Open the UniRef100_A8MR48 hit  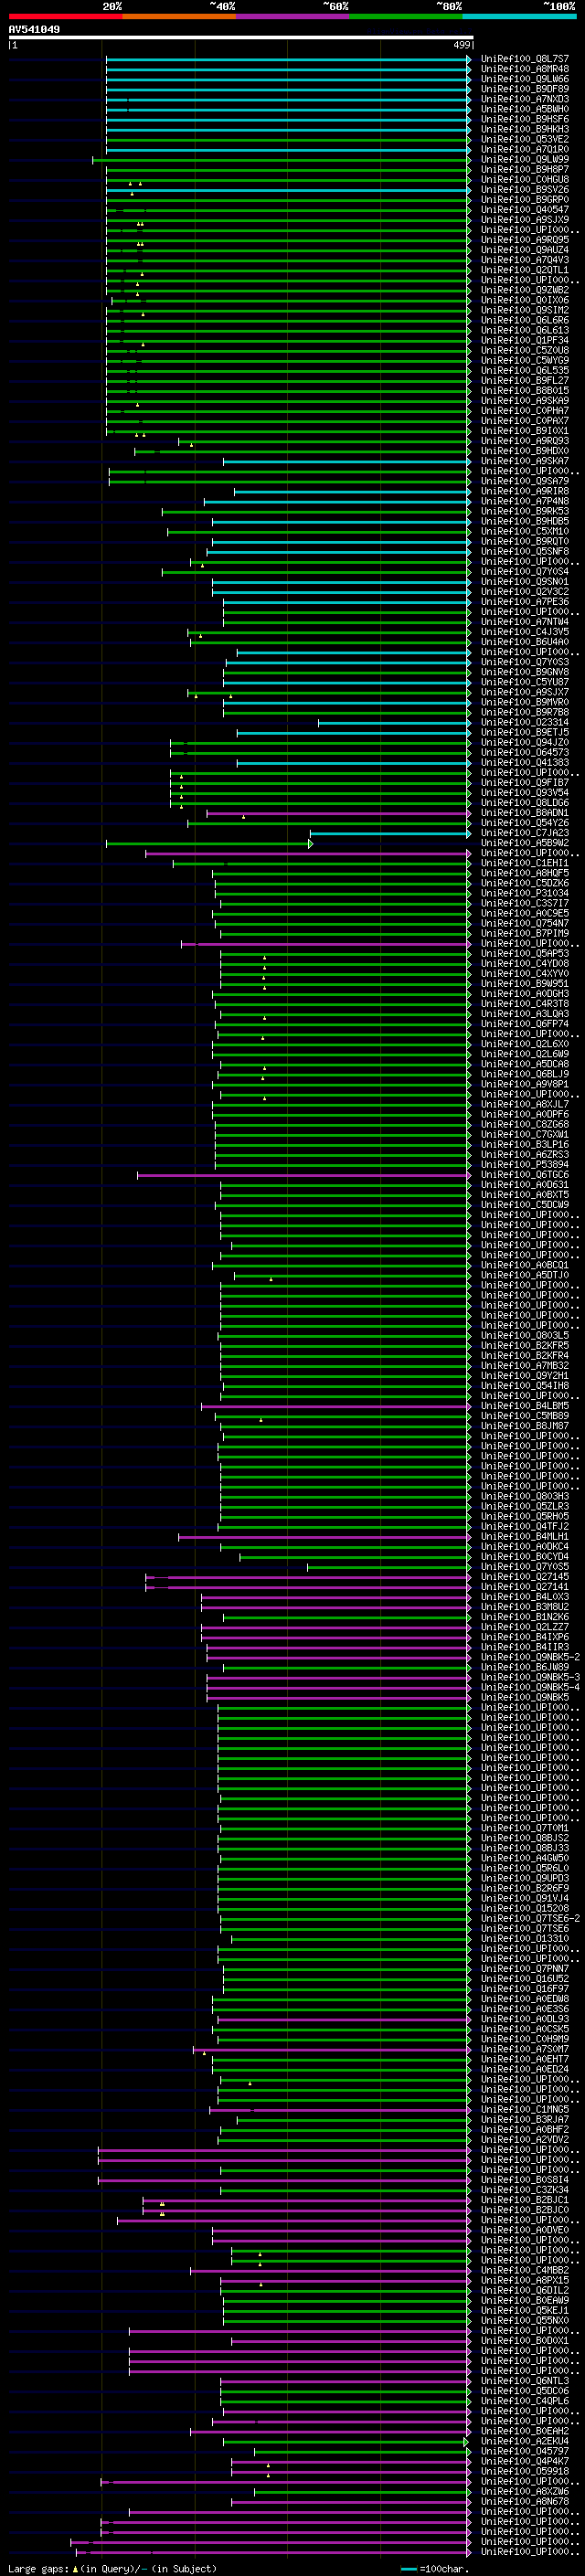click(x=524, y=69)
